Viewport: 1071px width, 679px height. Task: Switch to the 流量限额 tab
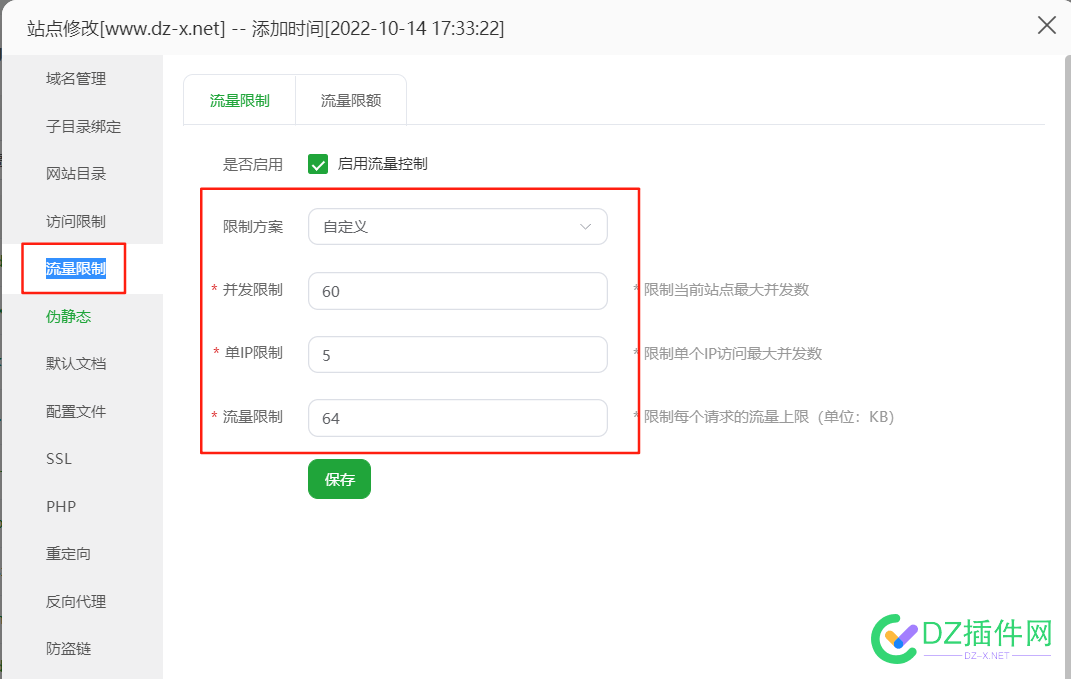coord(351,100)
